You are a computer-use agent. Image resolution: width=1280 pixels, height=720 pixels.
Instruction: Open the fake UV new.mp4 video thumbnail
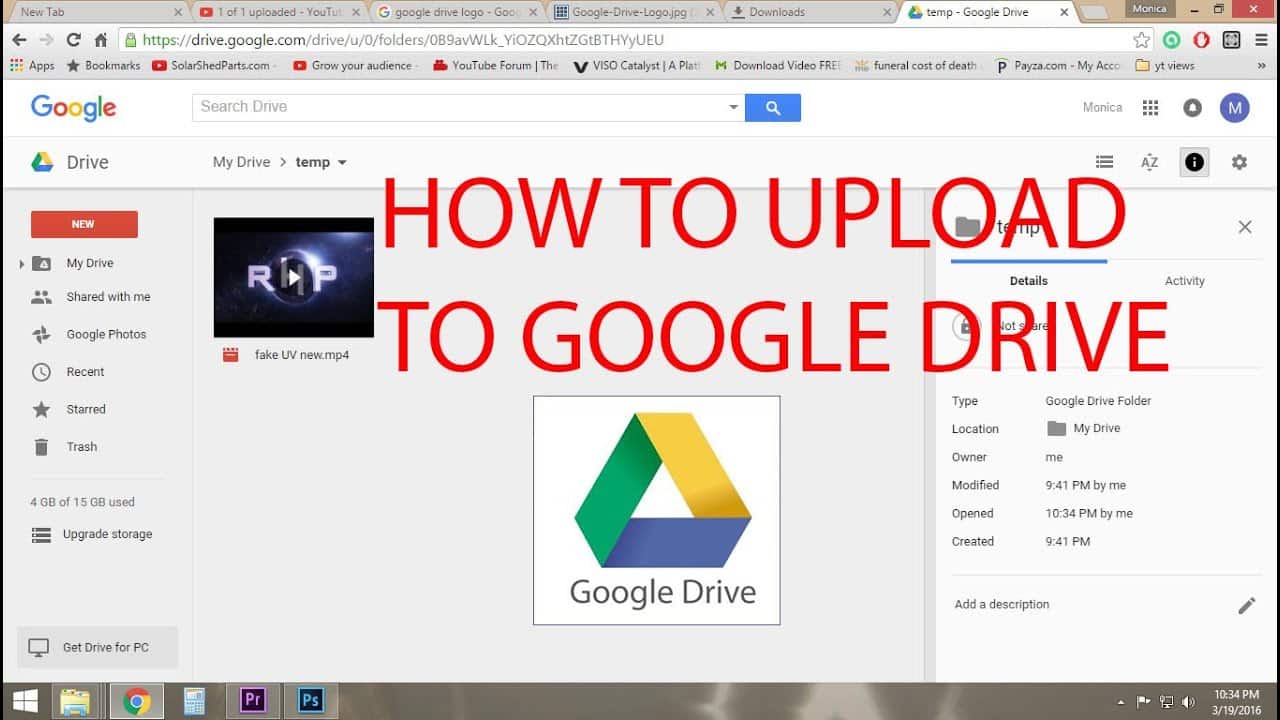click(x=293, y=277)
